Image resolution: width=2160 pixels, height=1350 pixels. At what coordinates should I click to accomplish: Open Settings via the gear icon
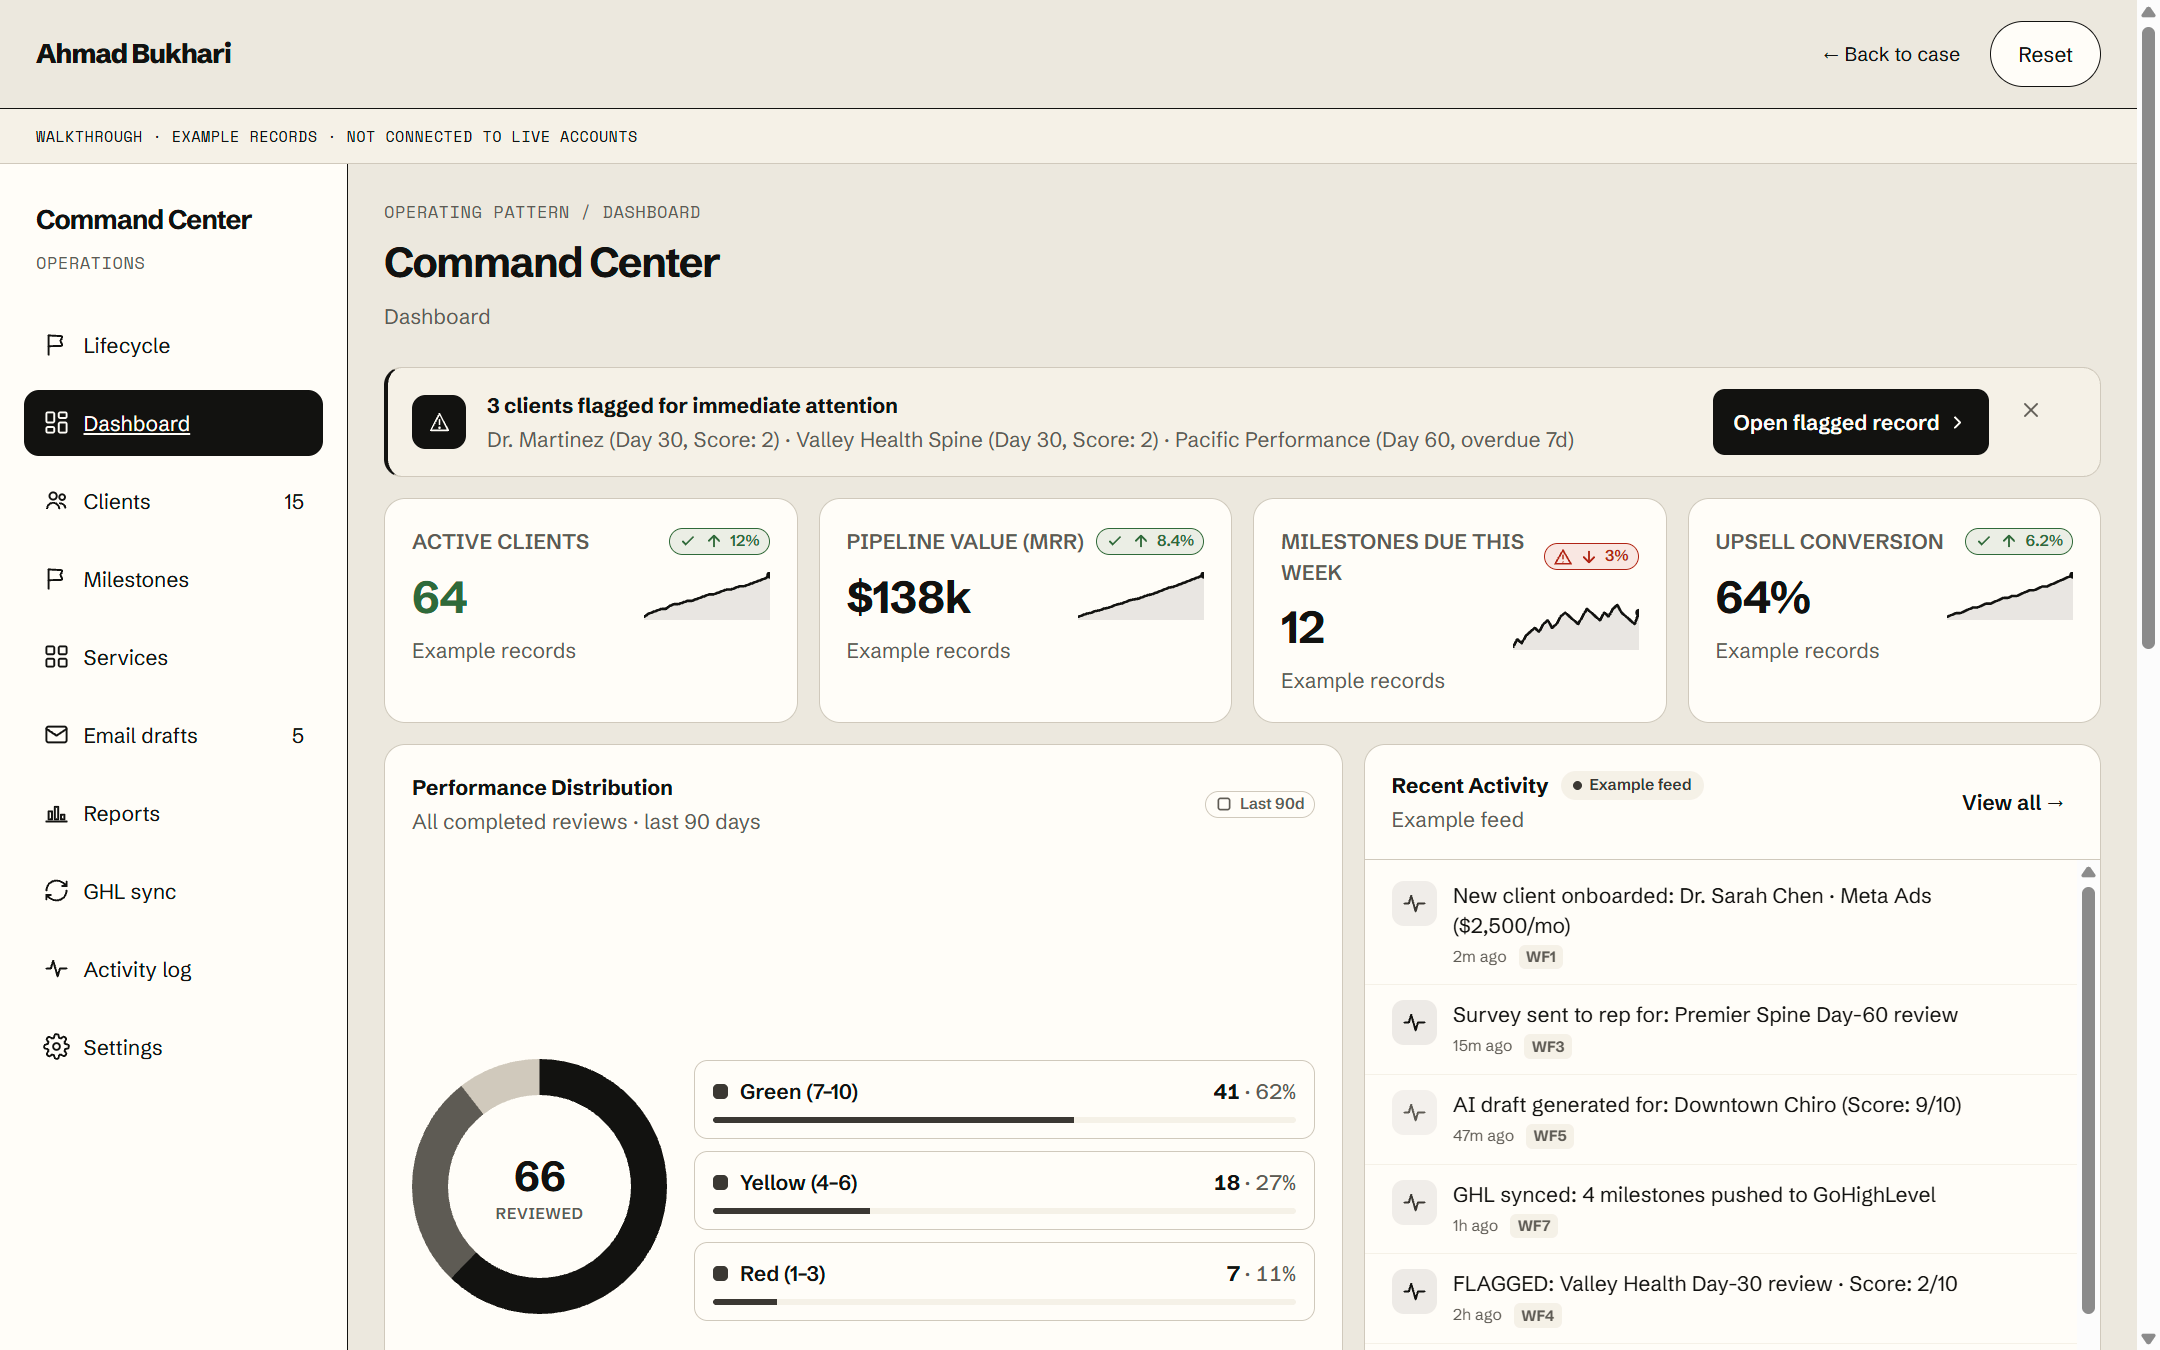click(56, 1047)
